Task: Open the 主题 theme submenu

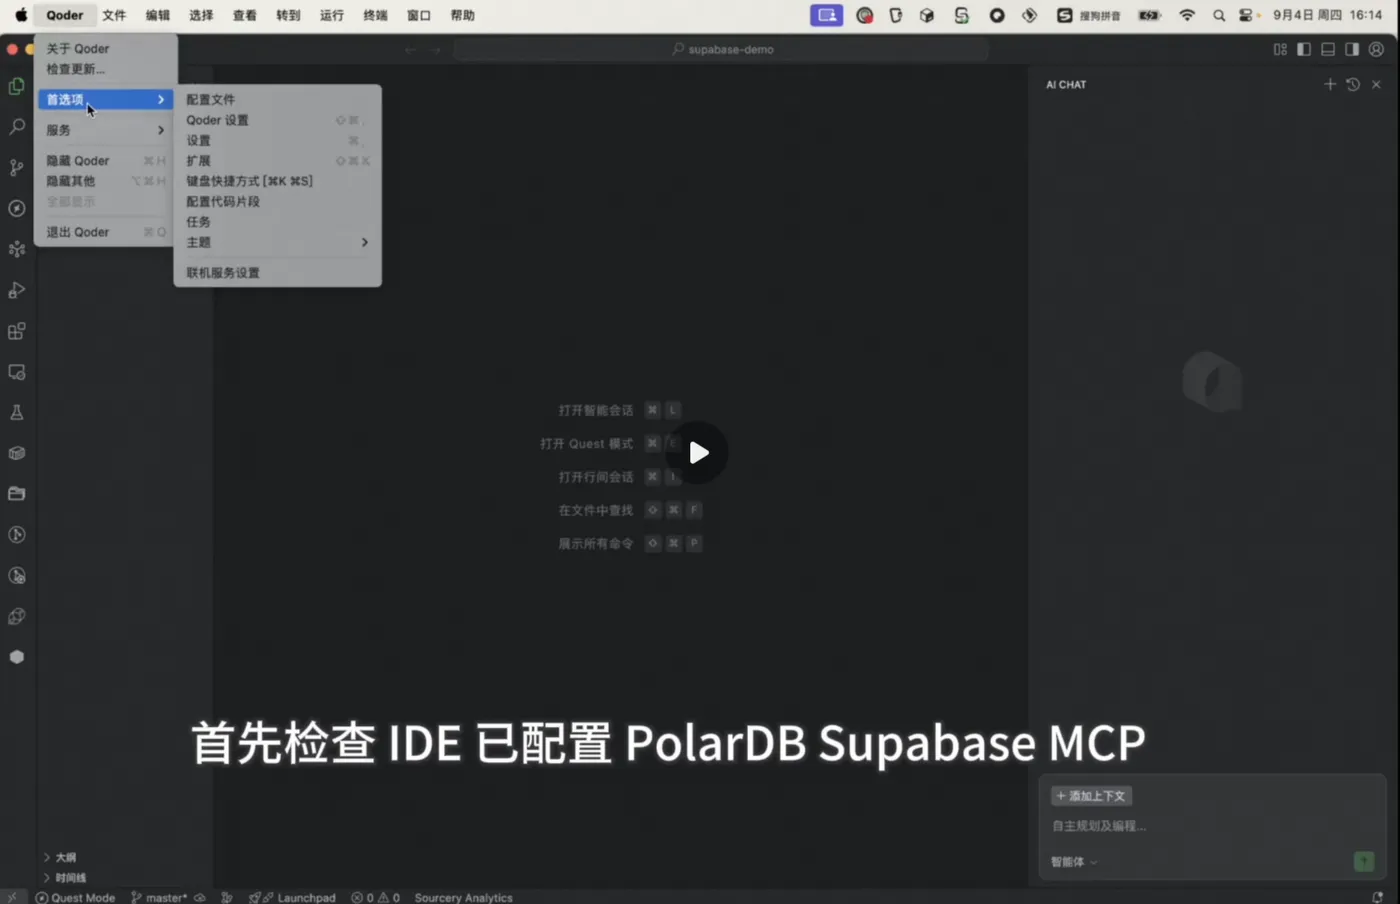Action: [x=277, y=242]
